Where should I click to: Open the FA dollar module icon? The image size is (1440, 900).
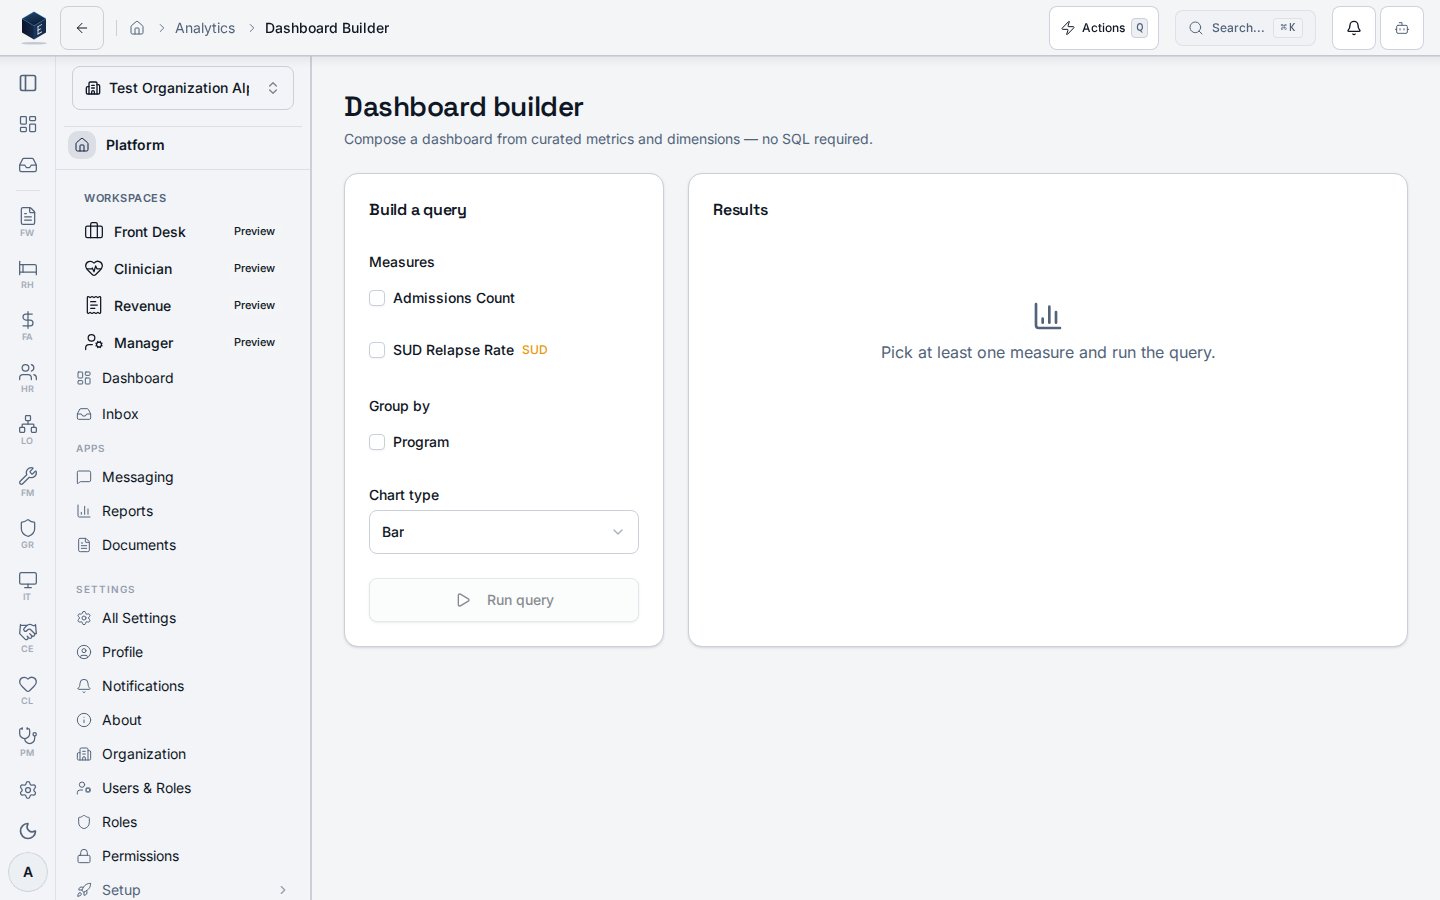(x=28, y=325)
